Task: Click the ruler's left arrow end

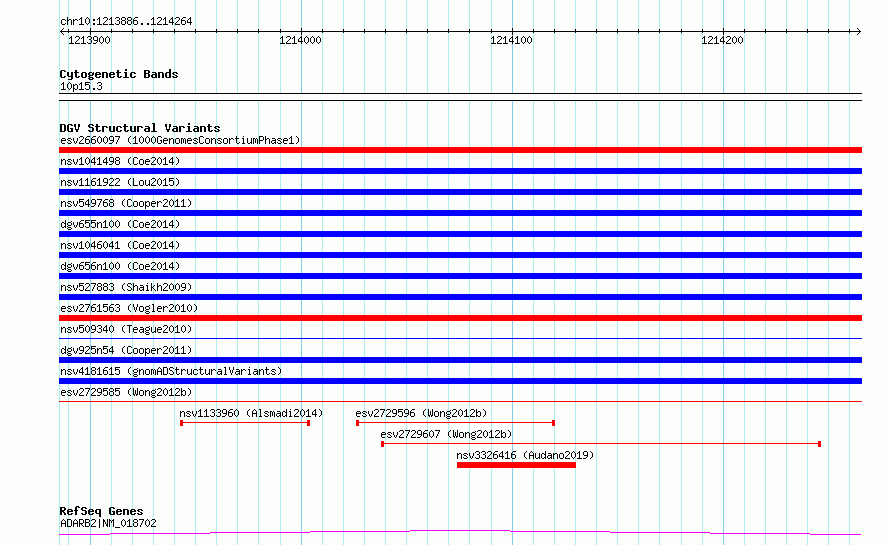Action: [x=62, y=31]
